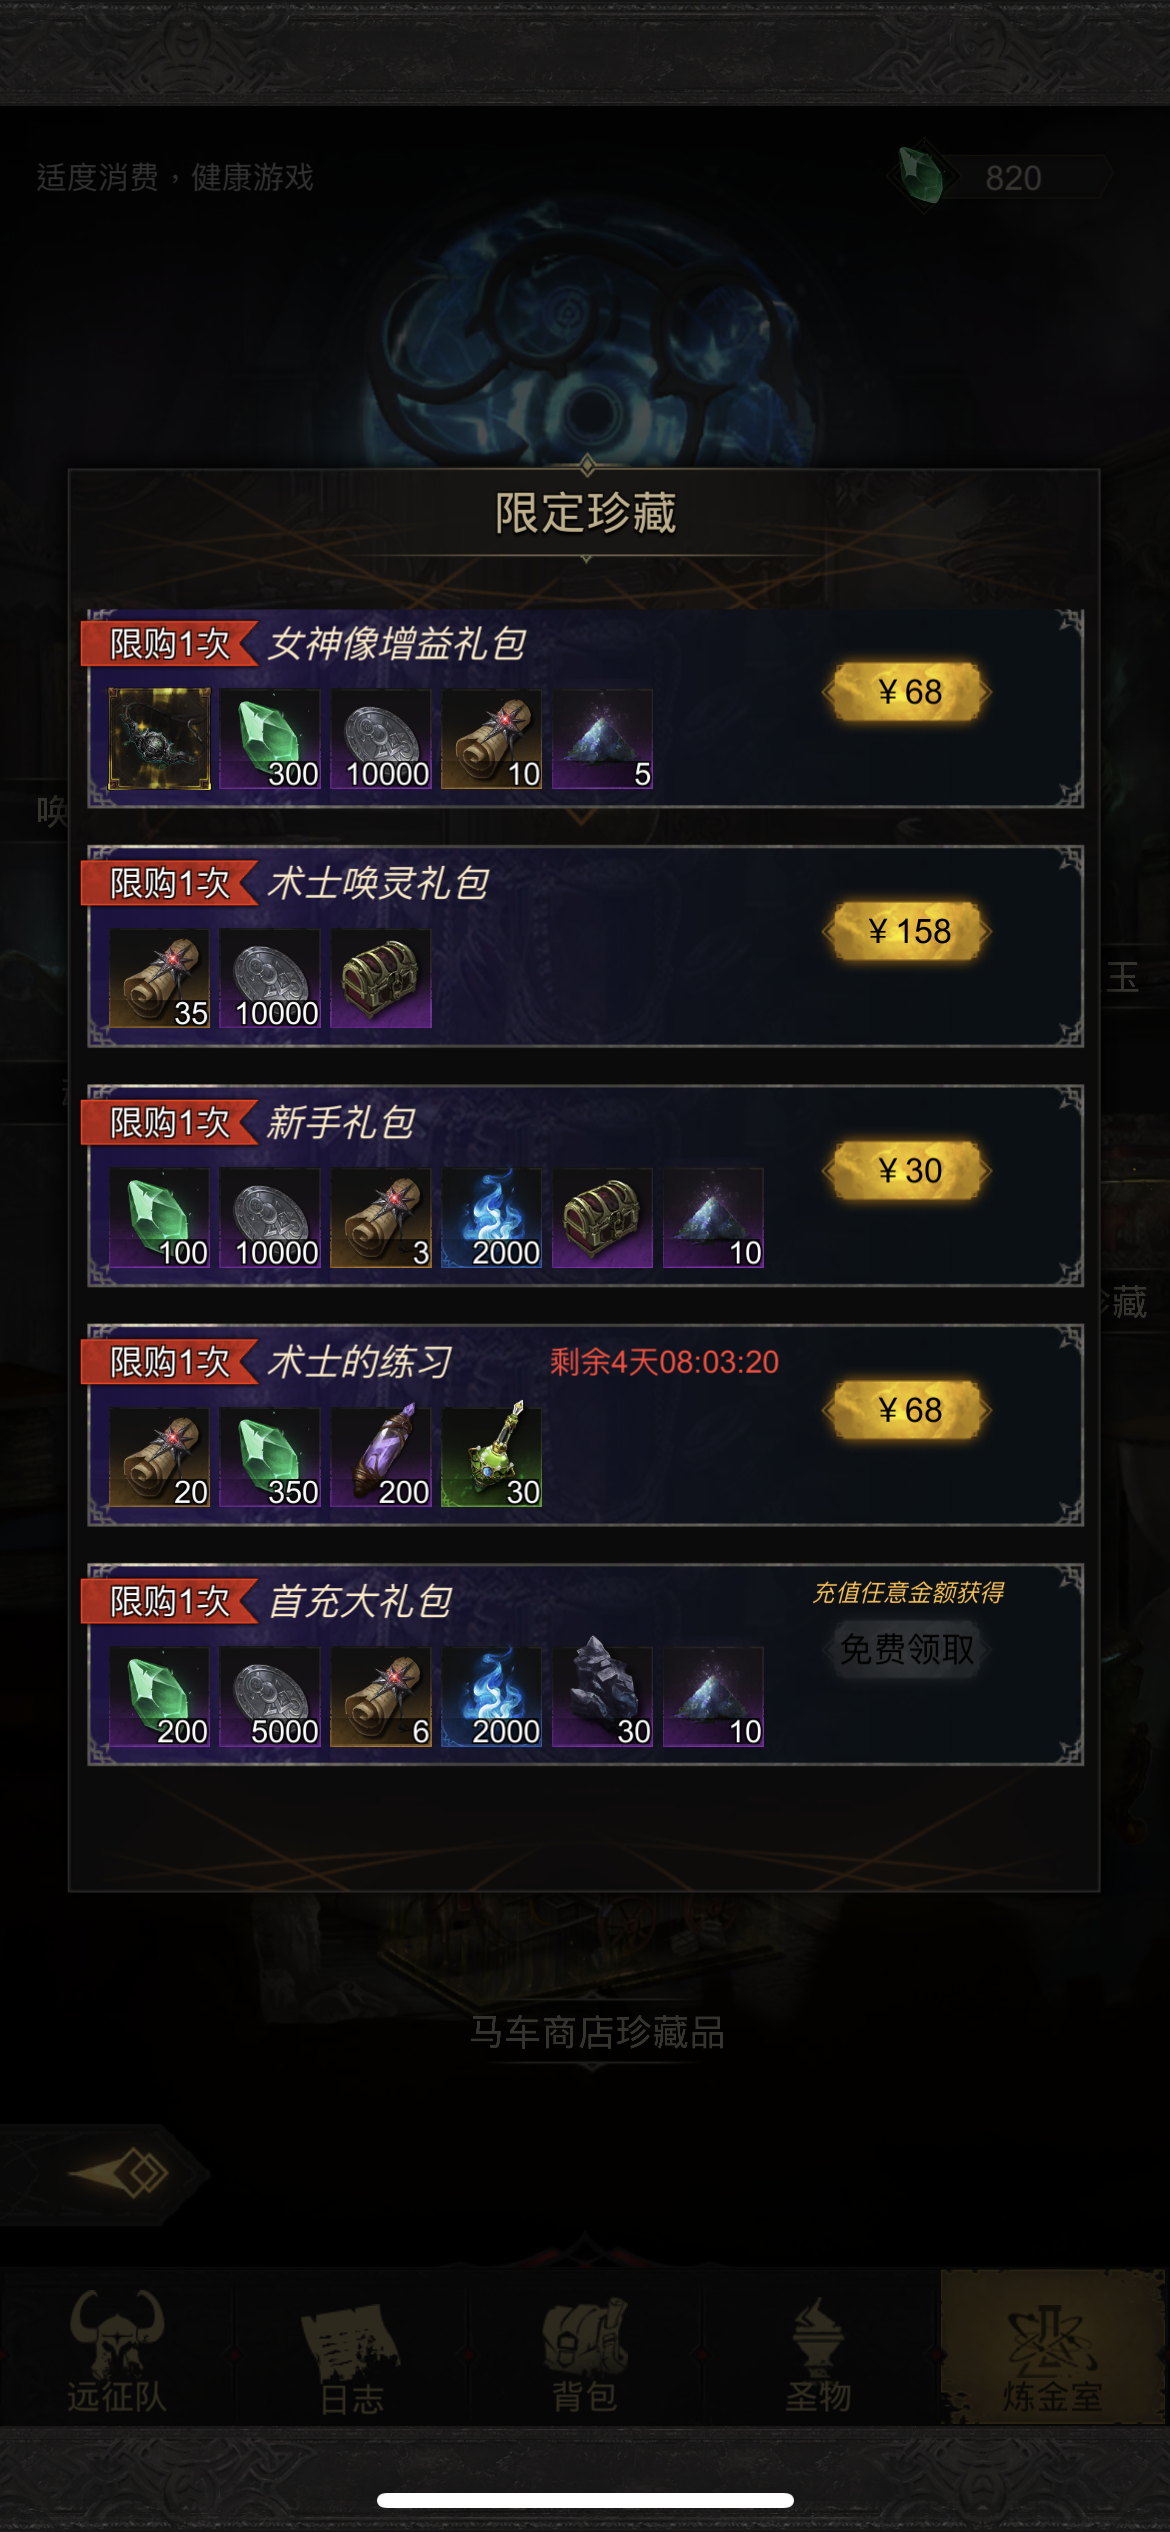Select the crystal dust 5 in first pack

pyautogui.click(x=603, y=739)
